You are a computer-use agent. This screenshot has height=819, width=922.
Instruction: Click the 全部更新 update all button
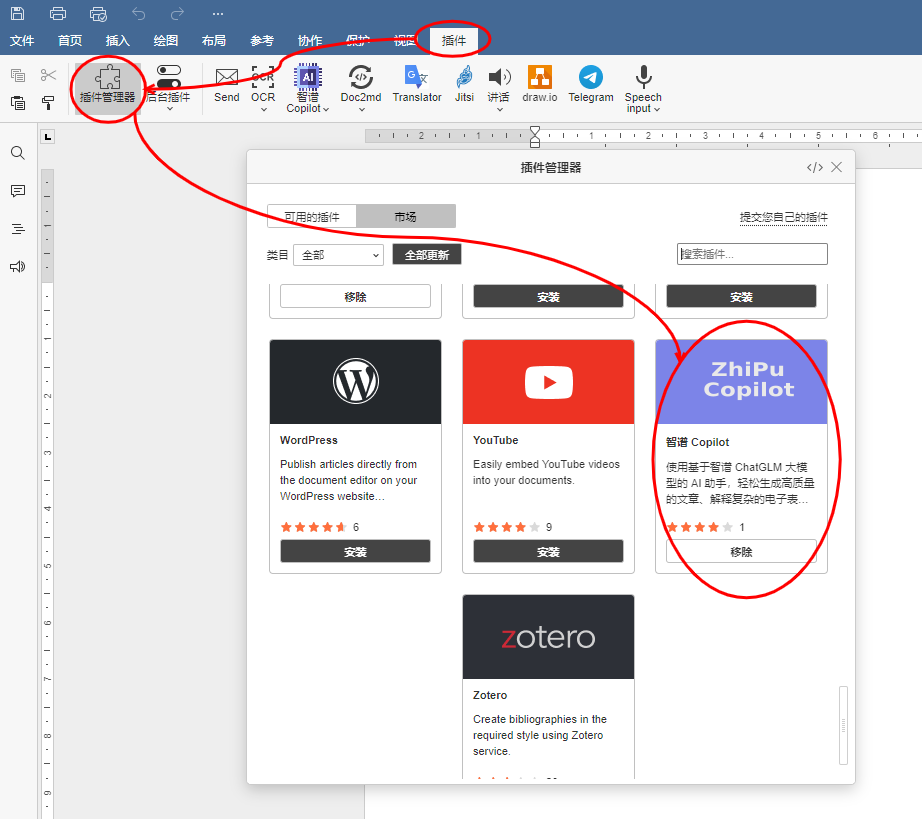pos(427,255)
